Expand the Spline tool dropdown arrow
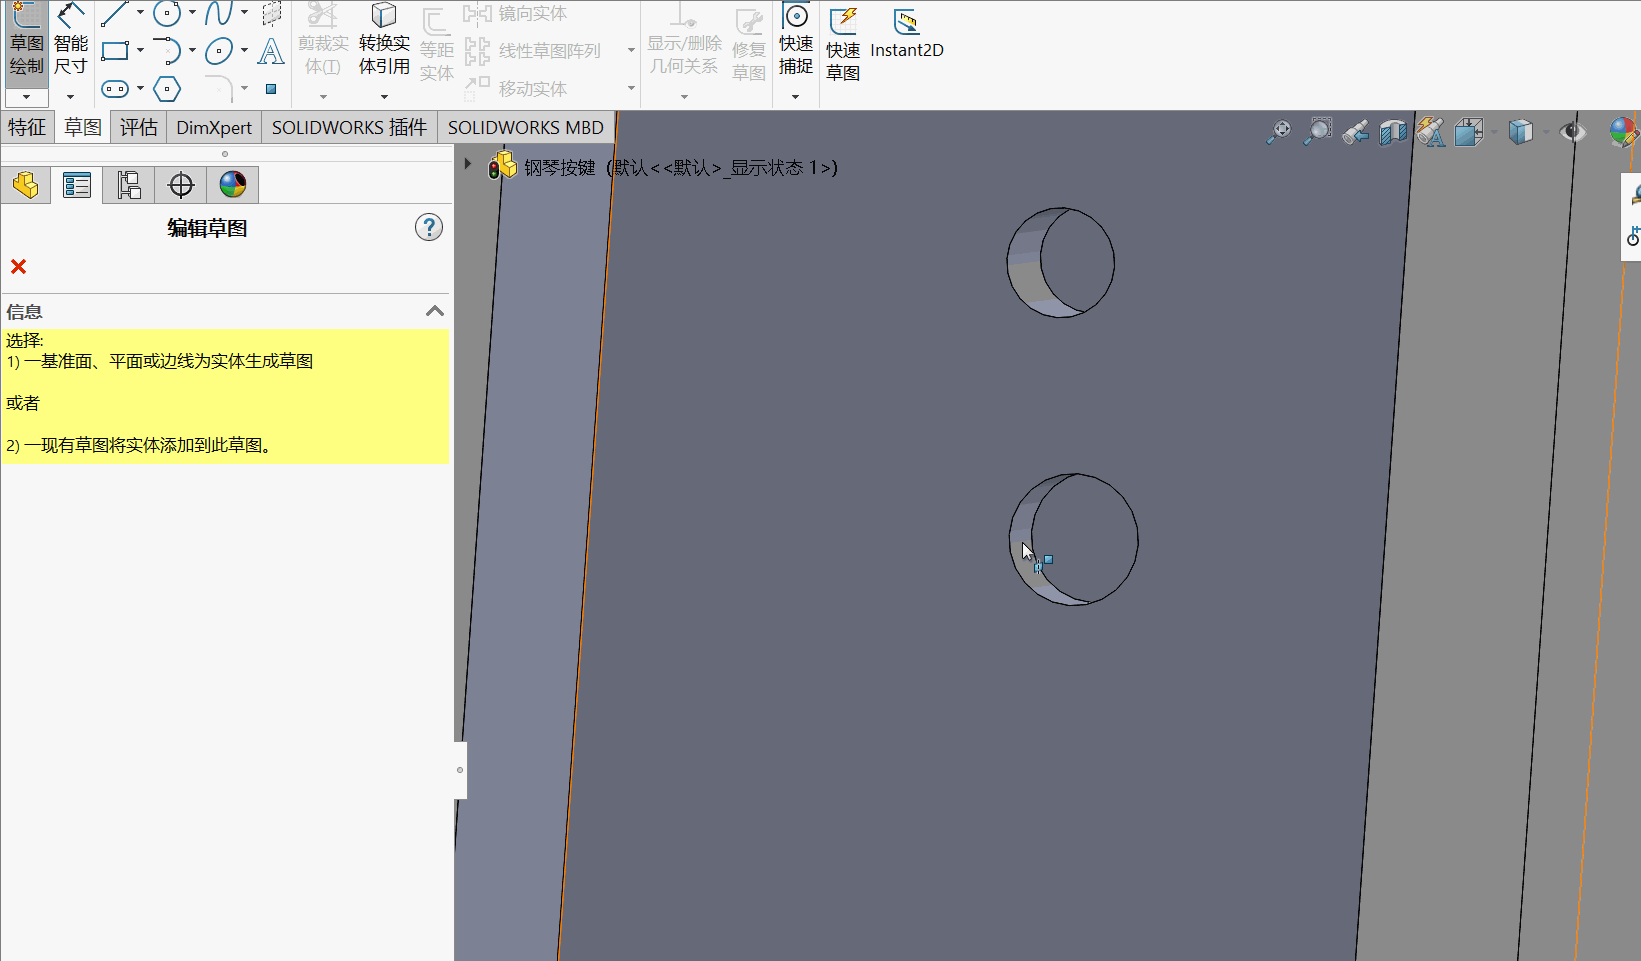This screenshot has height=961, width=1641. [x=244, y=13]
